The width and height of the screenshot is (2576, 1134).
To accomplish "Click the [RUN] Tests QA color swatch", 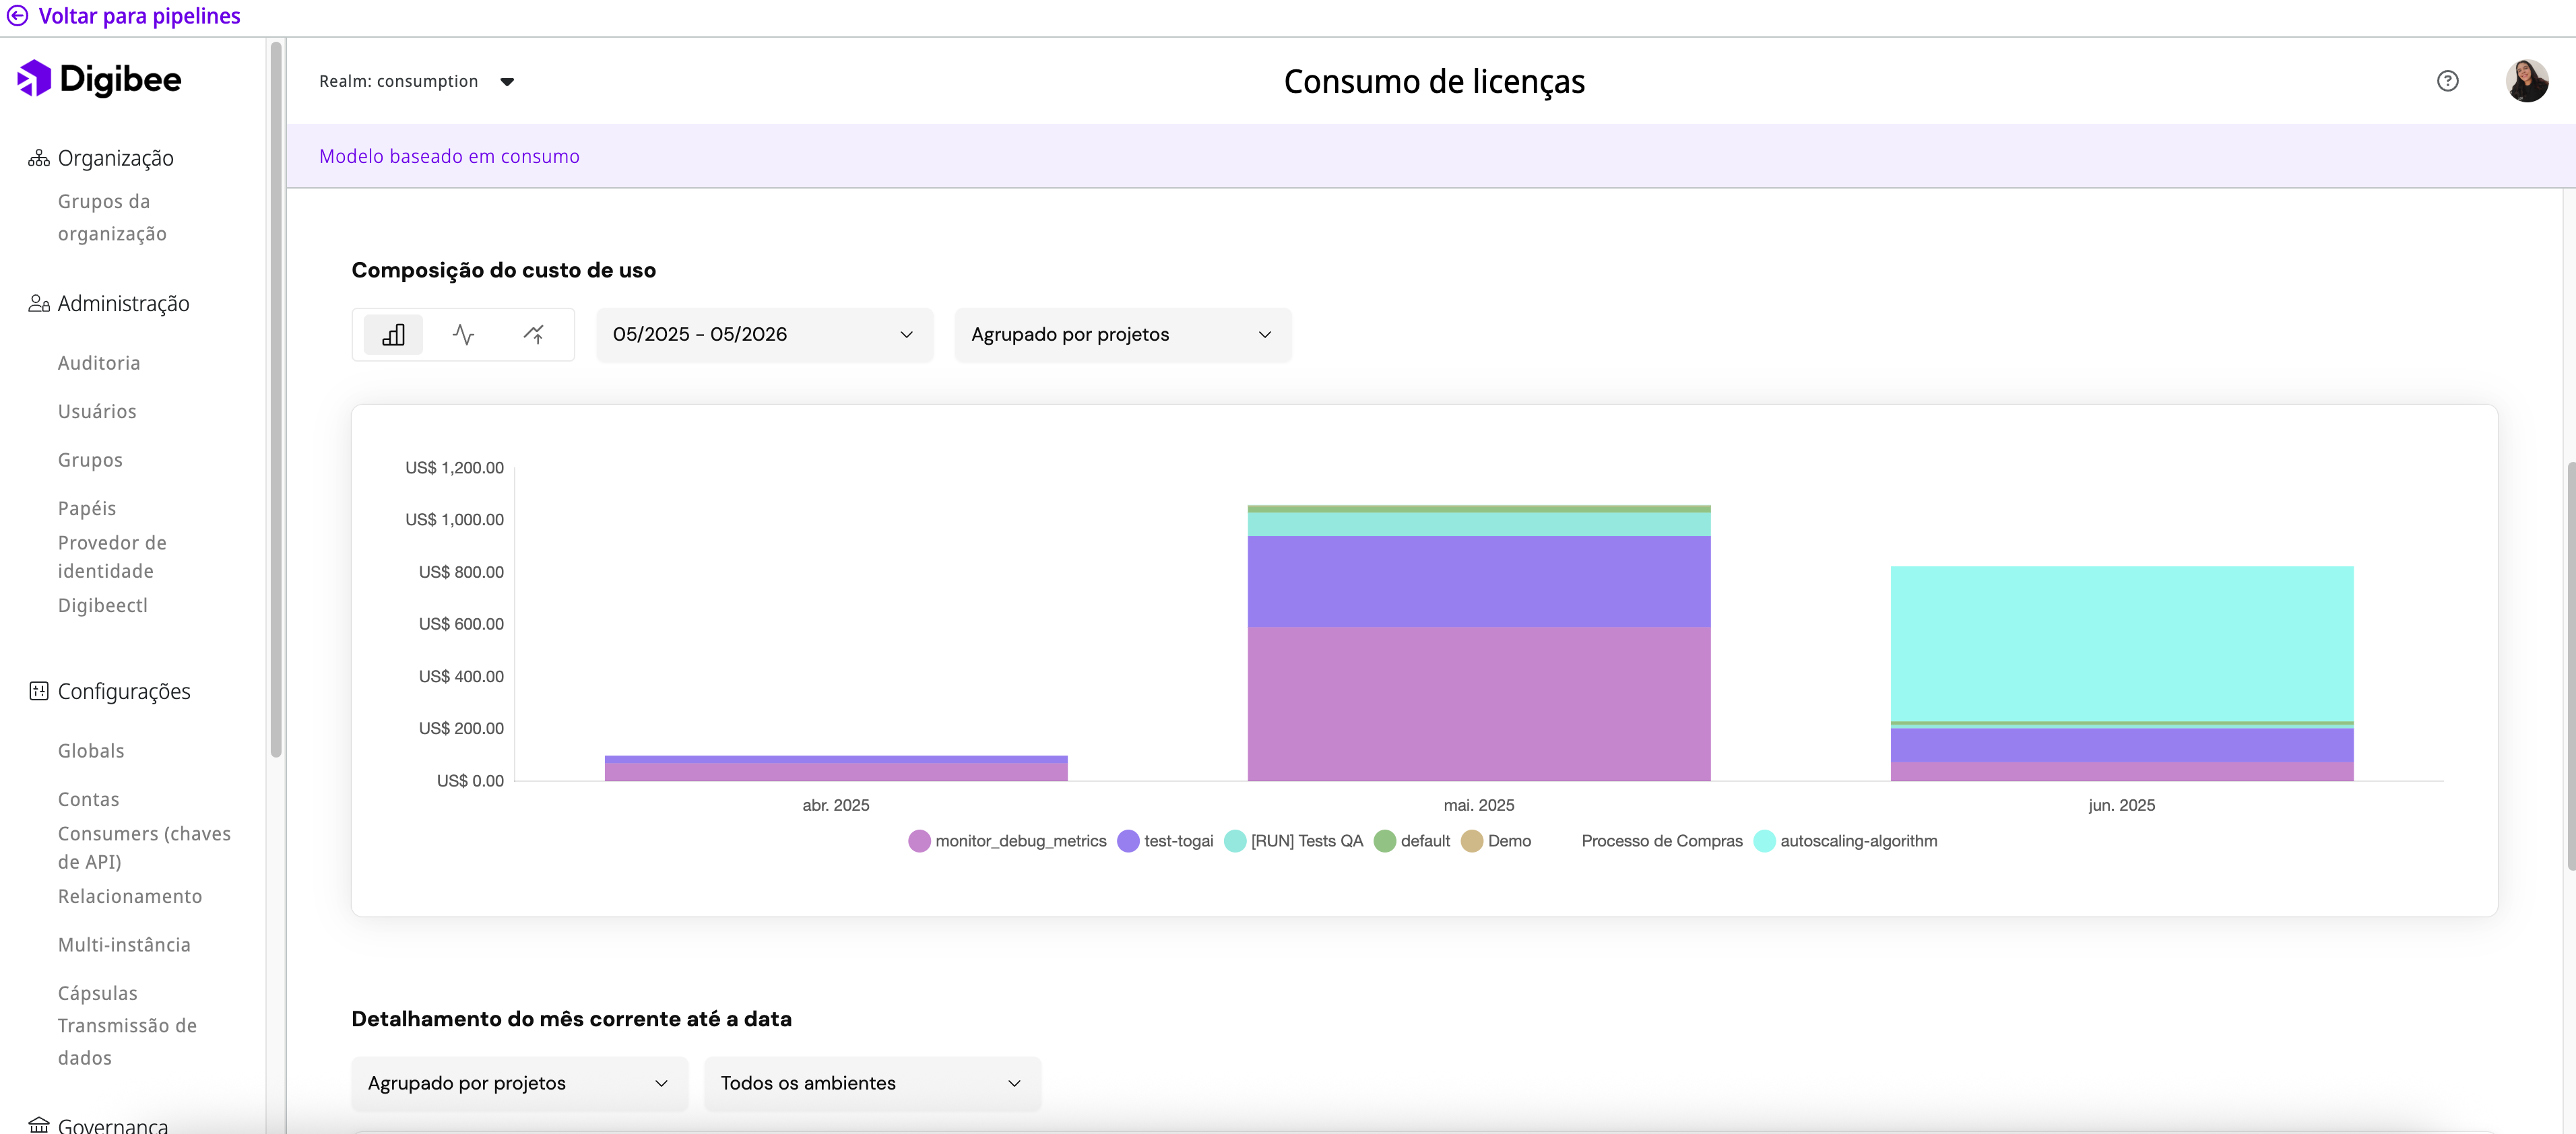I will tap(1235, 841).
